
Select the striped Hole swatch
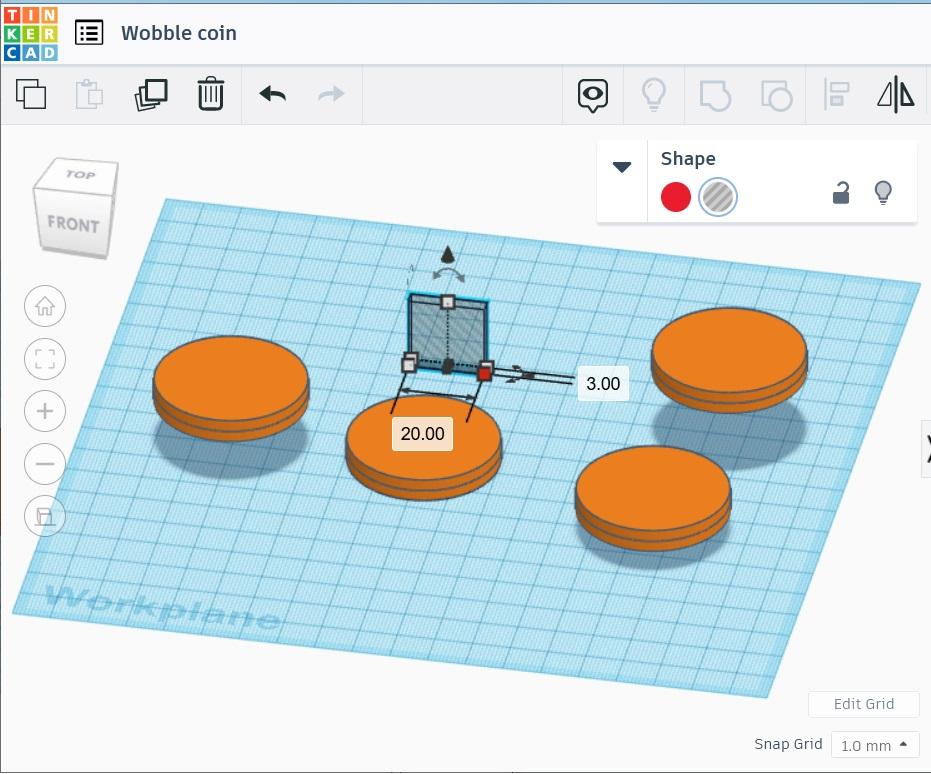(718, 197)
